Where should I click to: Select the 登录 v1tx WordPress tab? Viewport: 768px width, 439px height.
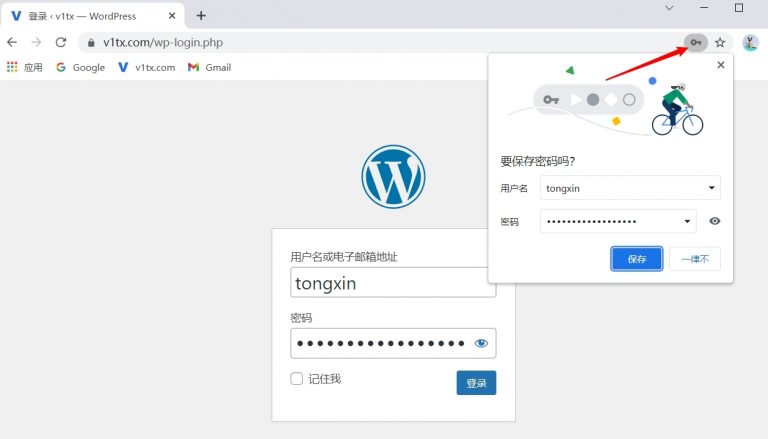coord(93,16)
